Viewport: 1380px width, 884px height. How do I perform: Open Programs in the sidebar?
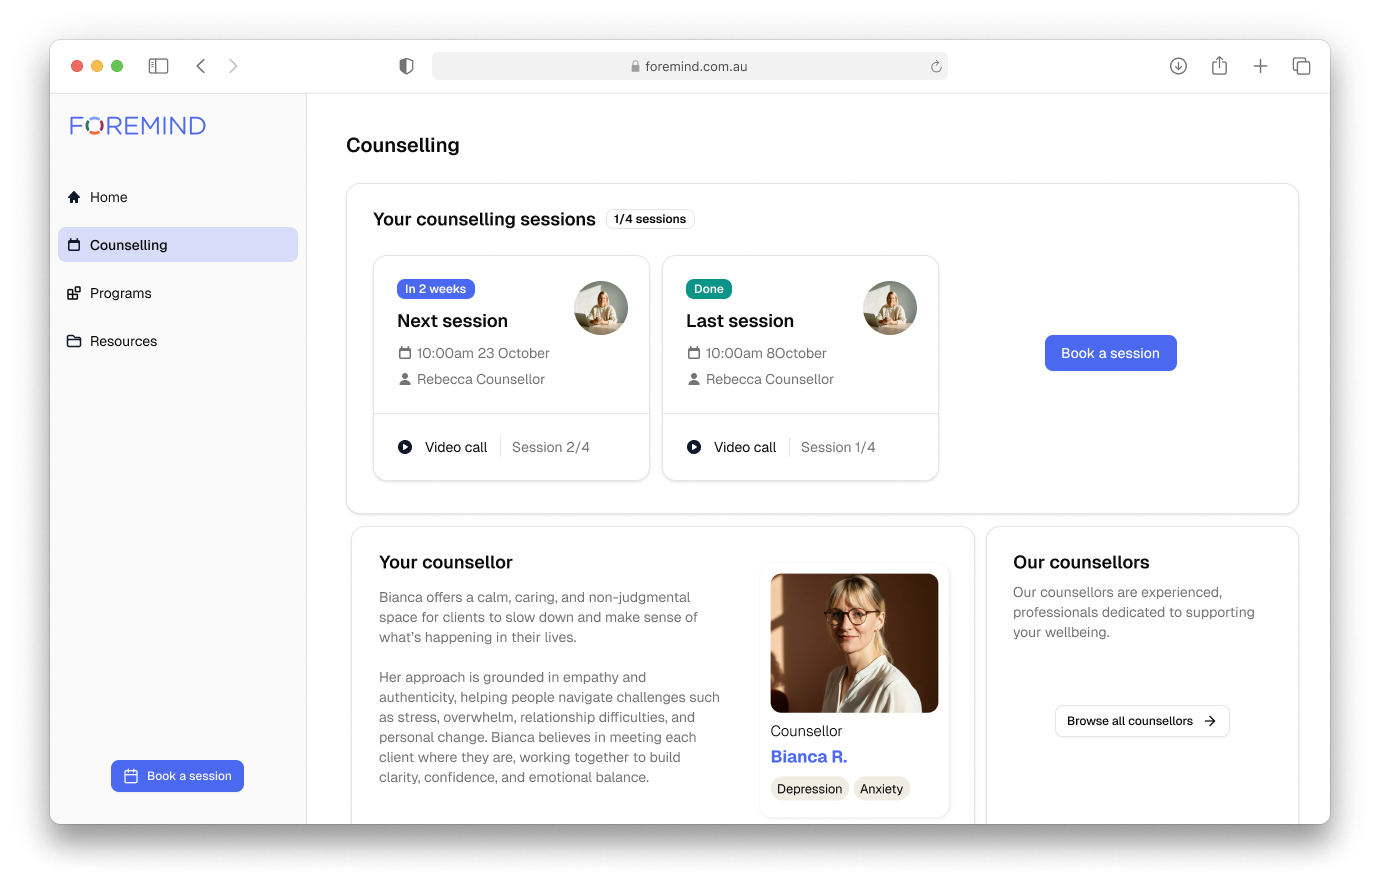[178, 293]
